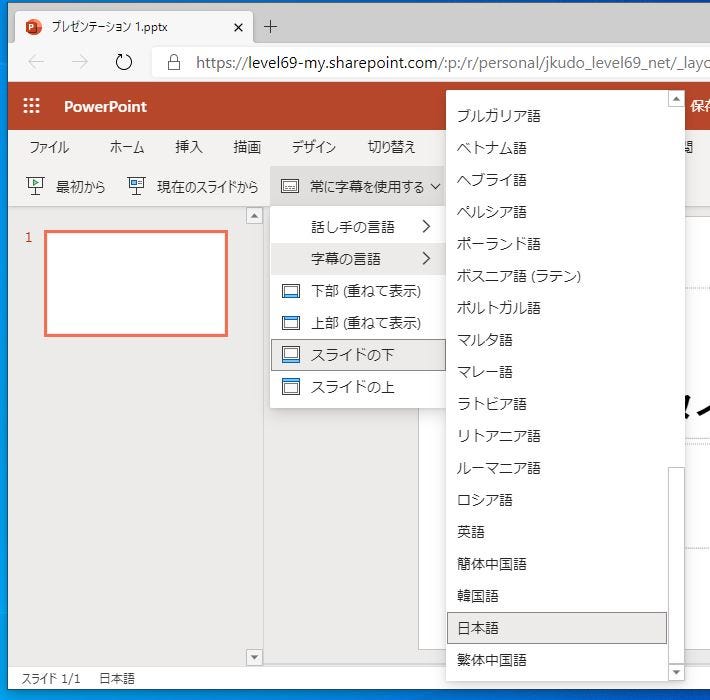Click the 現在のスライドから slideshow icon
Viewport: 710px width, 700px height.
[x=136, y=186]
